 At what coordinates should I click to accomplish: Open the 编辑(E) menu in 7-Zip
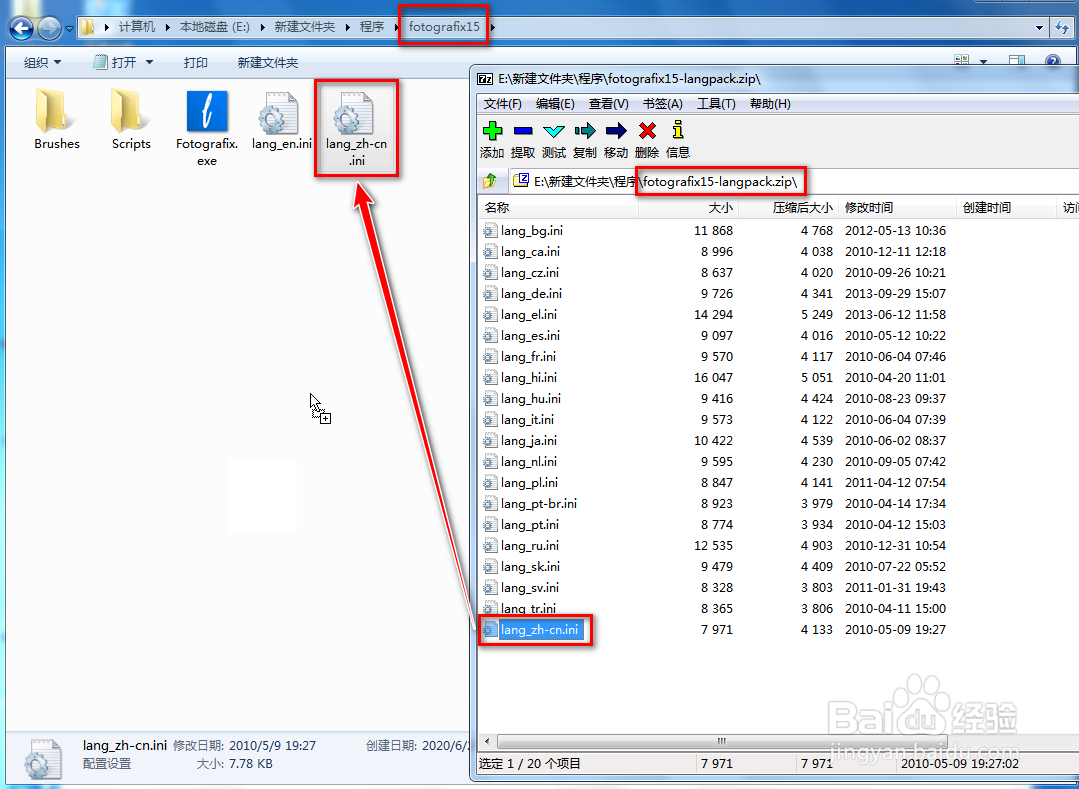[555, 104]
